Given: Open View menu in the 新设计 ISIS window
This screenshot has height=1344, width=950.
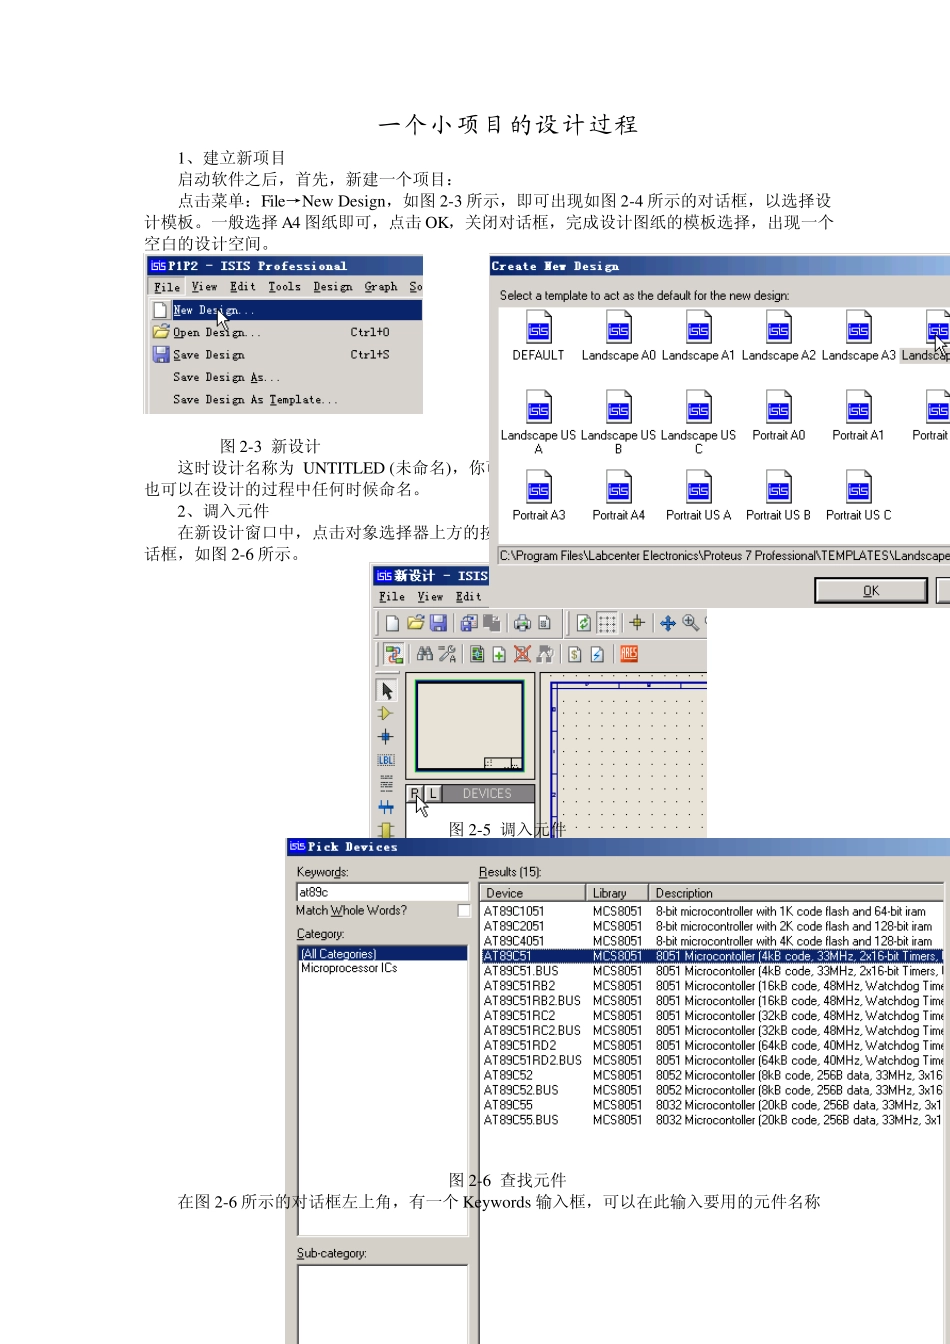Looking at the screenshot, I should (430, 597).
